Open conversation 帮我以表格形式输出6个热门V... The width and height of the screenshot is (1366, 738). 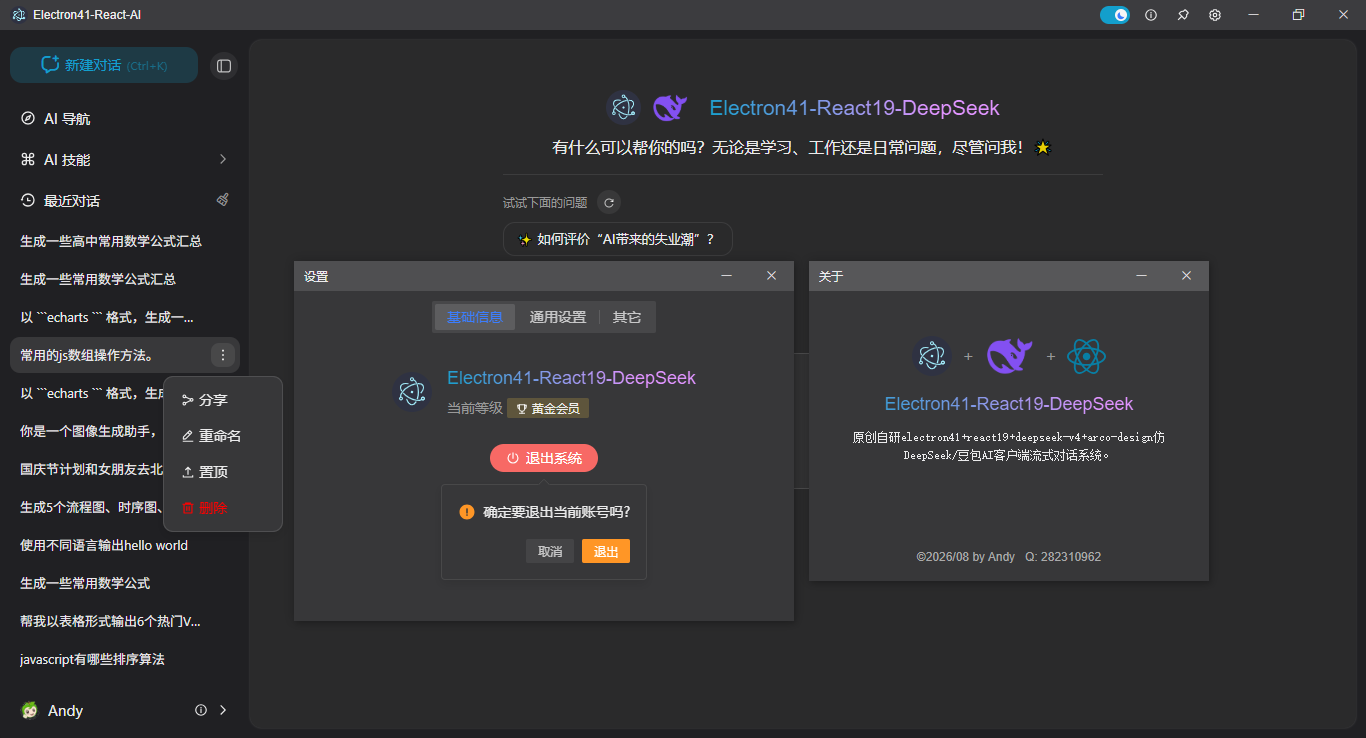click(125, 621)
